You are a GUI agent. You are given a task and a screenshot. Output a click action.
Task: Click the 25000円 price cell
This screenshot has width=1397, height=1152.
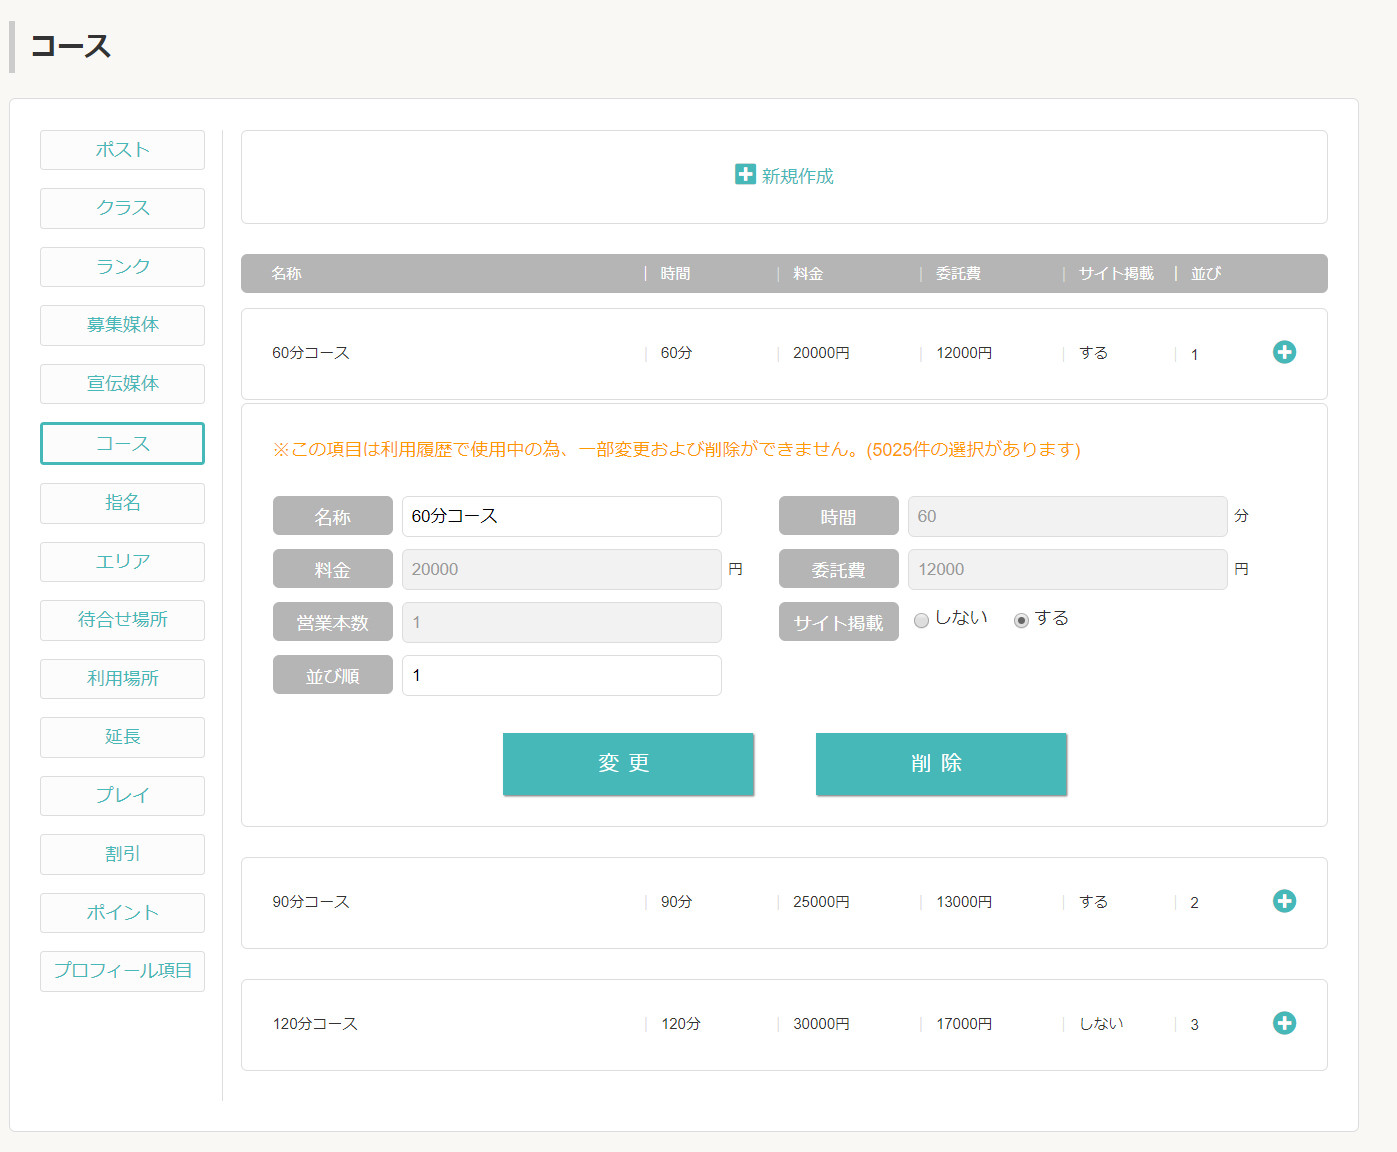821,902
